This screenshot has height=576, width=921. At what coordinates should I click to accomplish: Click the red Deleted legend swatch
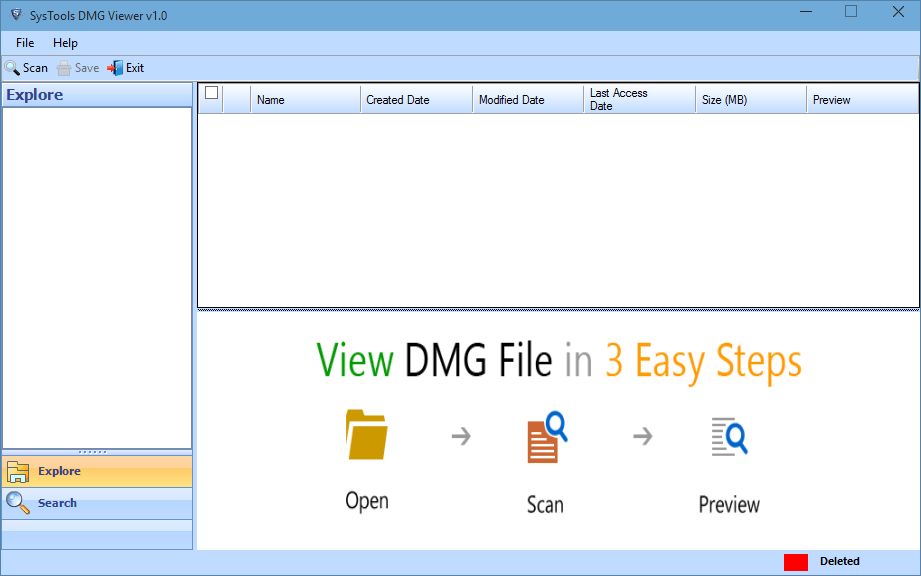point(795,561)
